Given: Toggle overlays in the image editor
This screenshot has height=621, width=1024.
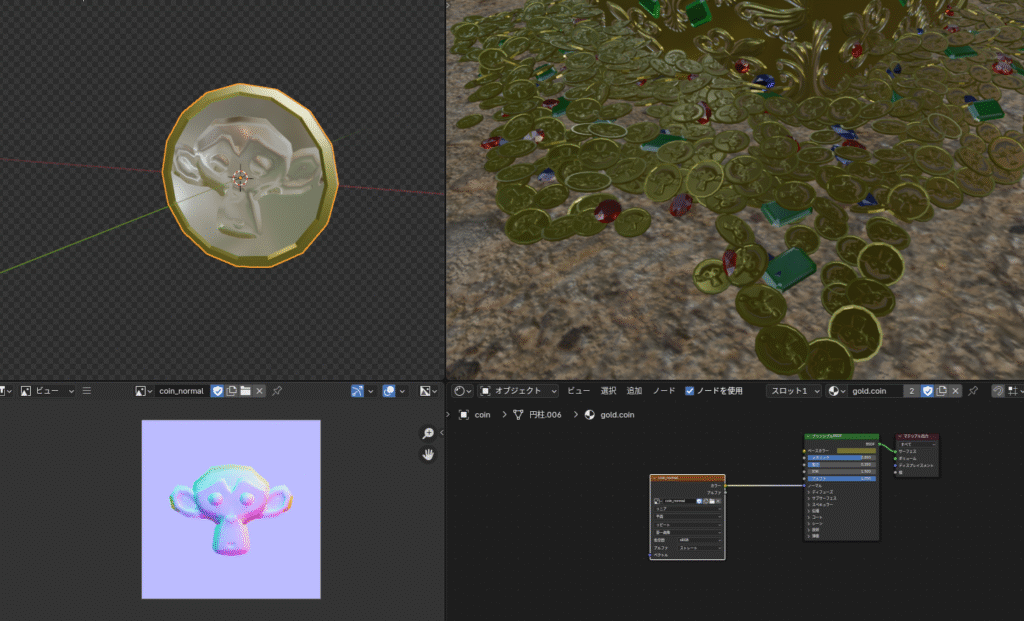Looking at the screenshot, I should (389, 391).
